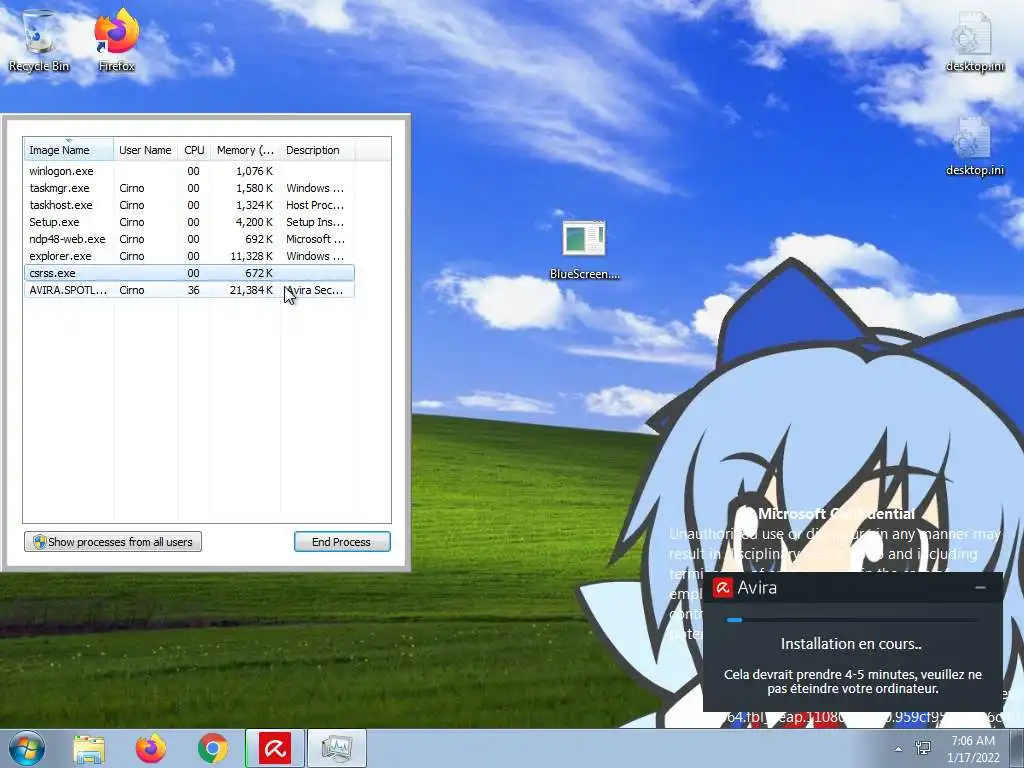Sort by User Name column header

click(x=145, y=150)
